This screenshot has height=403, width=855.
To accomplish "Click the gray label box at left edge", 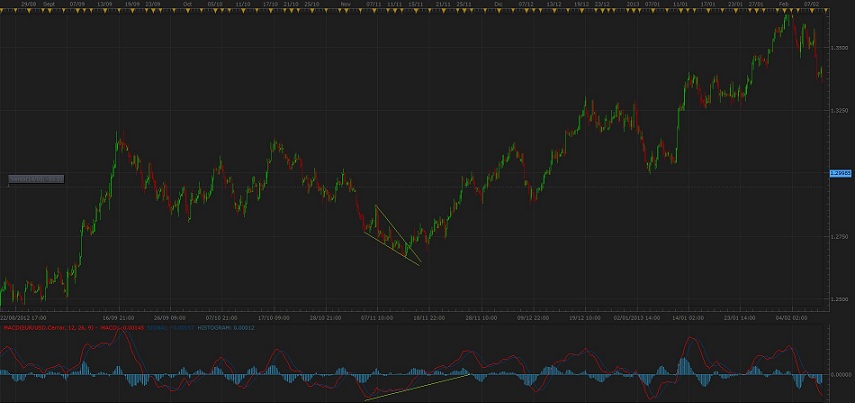I will click(x=36, y=179).
